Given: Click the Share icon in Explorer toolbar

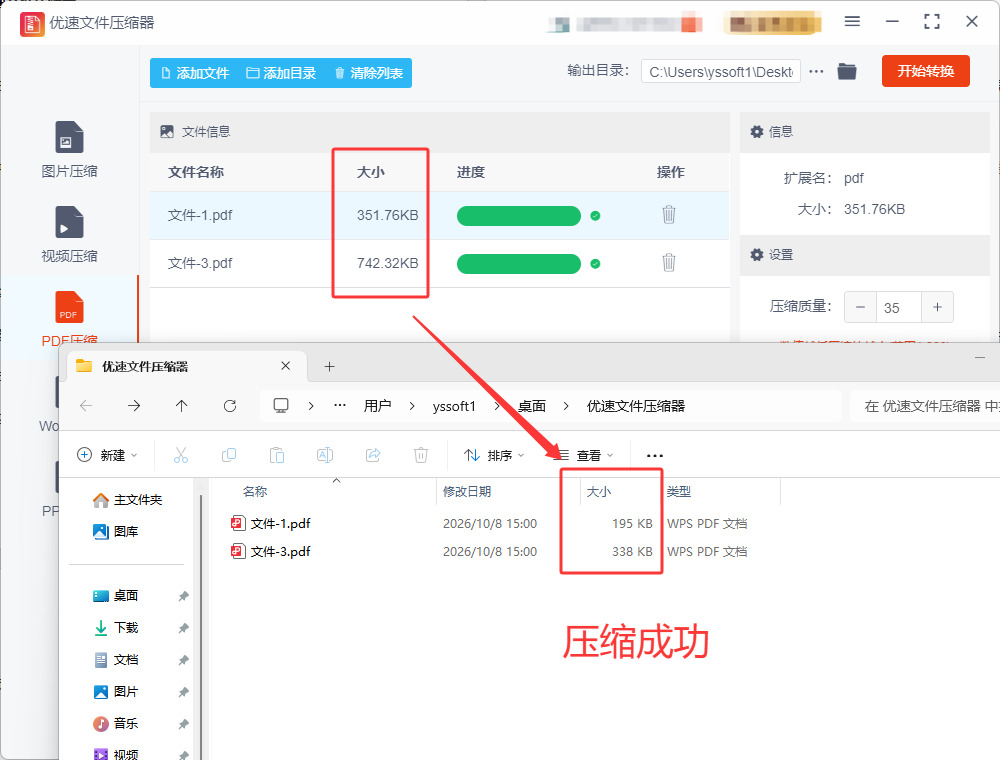Looking at the screenshot, I should coord(373,455).
